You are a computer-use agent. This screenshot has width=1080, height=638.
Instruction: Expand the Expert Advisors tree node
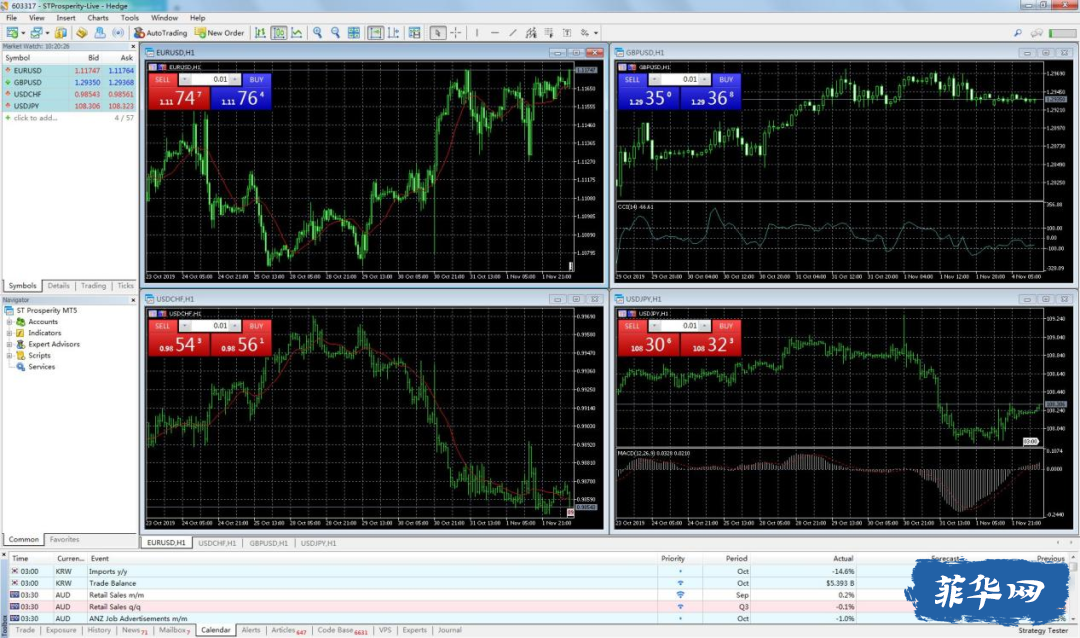(x=9, y=344)
